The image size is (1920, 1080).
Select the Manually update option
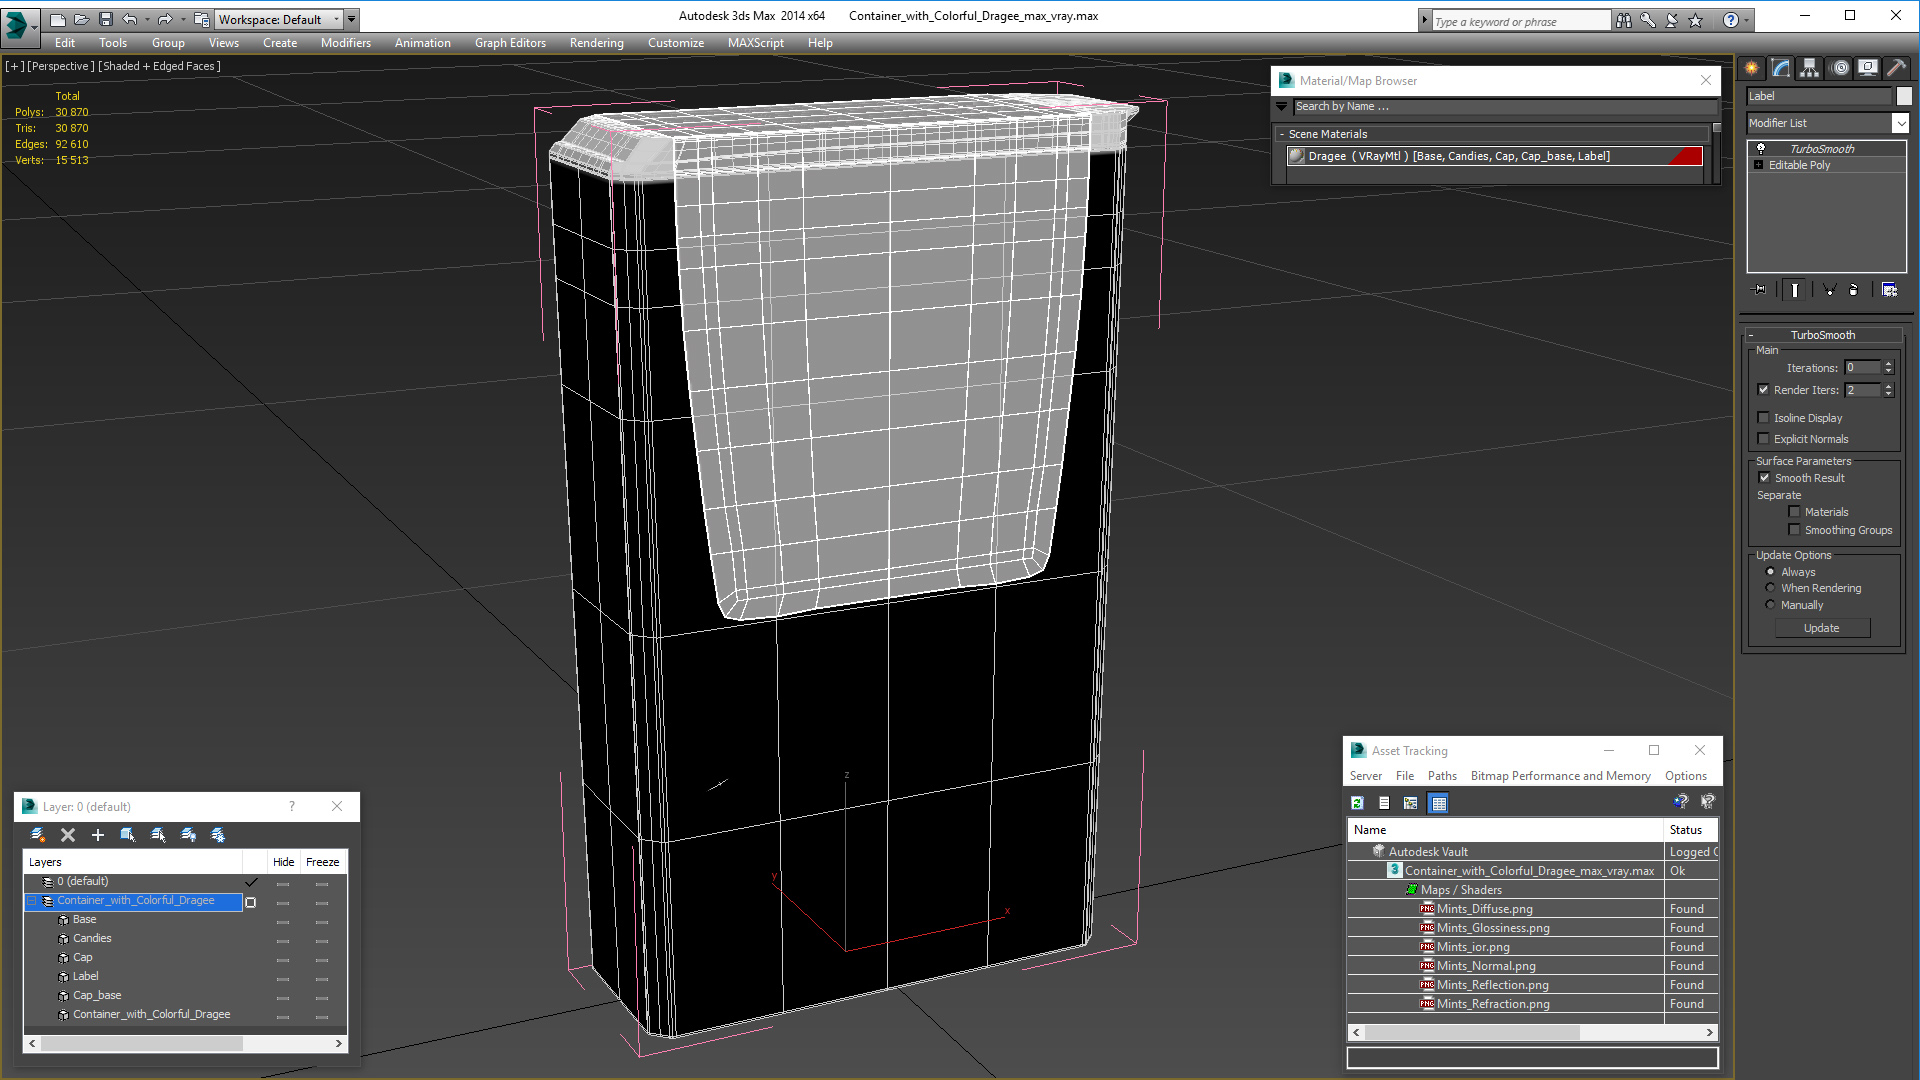tap(1771, 605)
